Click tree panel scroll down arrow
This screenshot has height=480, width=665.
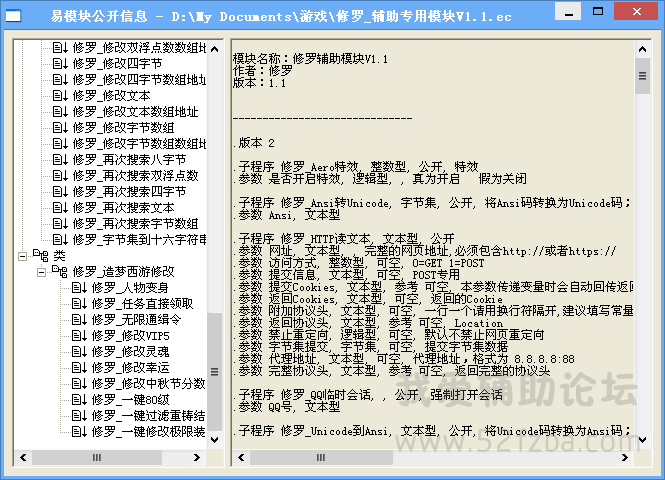point(215,439)
